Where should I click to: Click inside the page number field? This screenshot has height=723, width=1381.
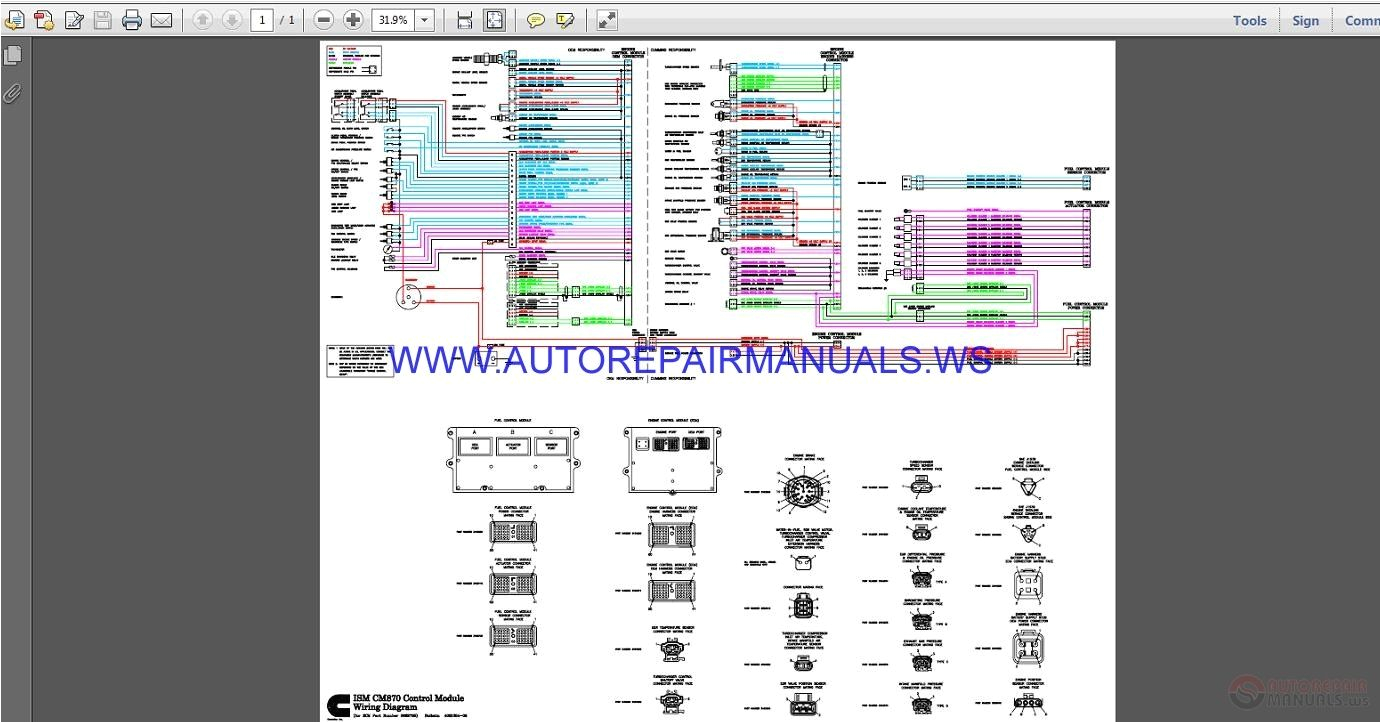click(261, 19)
